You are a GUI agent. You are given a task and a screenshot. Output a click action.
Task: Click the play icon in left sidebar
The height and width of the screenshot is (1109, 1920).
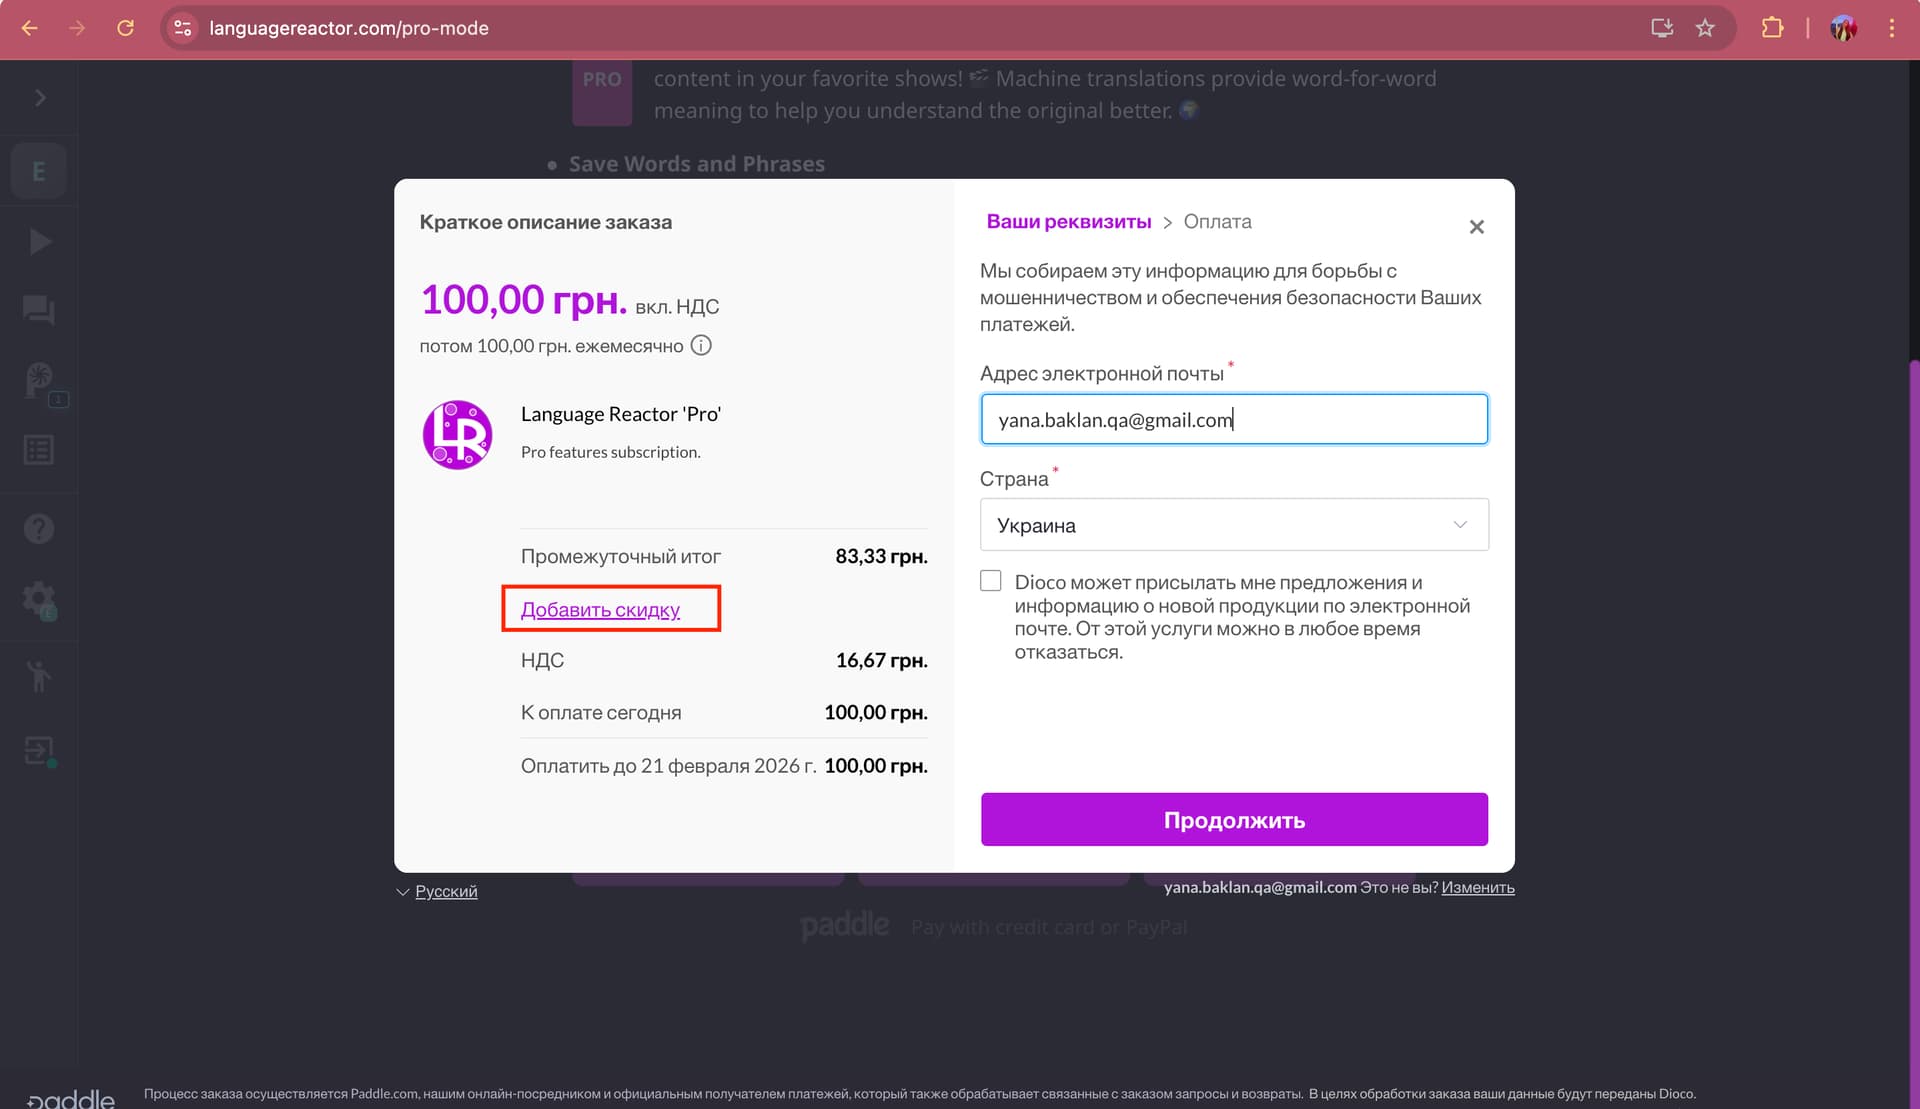tap(39, 241)
